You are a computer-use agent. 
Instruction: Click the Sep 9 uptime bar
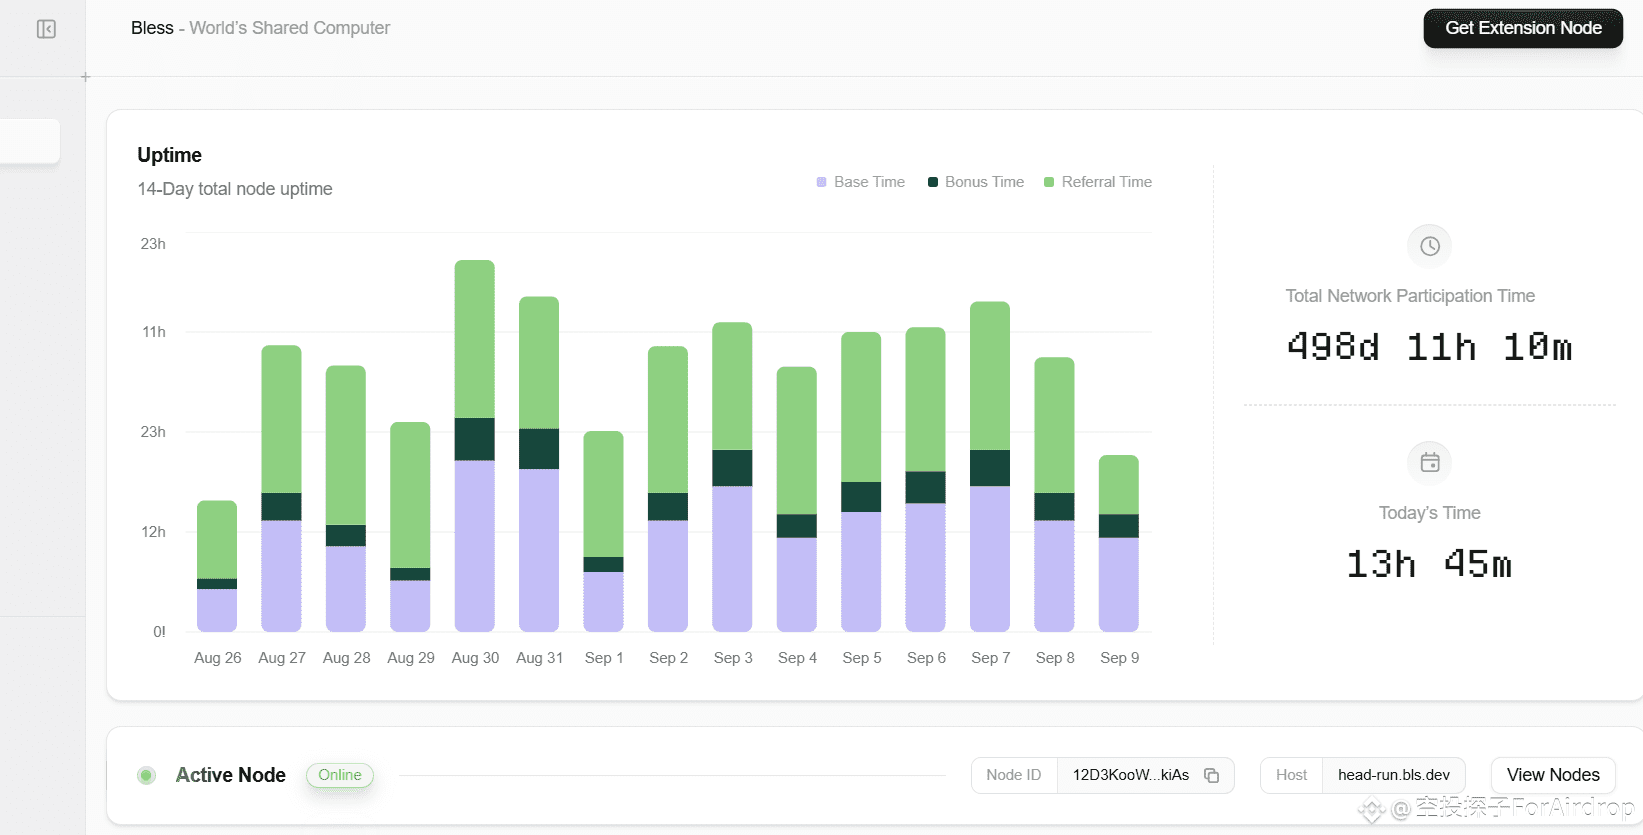pos(1119,543)
